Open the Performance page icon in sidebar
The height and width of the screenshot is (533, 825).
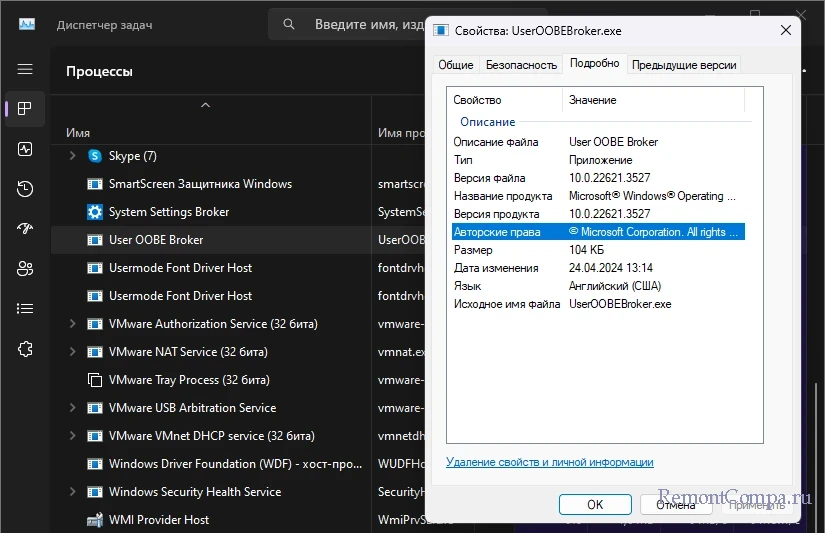[25, 149]
